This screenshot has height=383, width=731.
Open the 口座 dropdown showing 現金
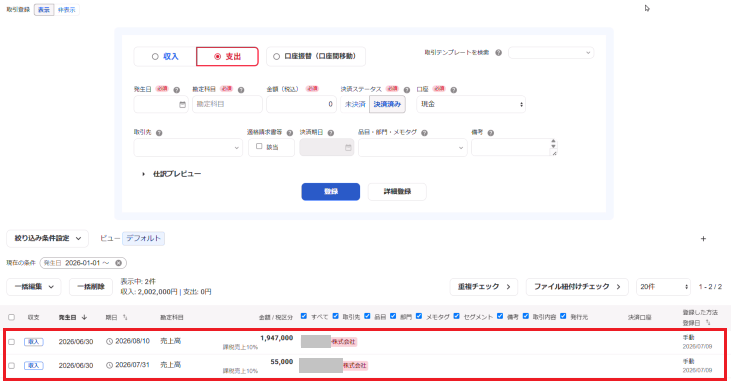(x=471, y=104)
